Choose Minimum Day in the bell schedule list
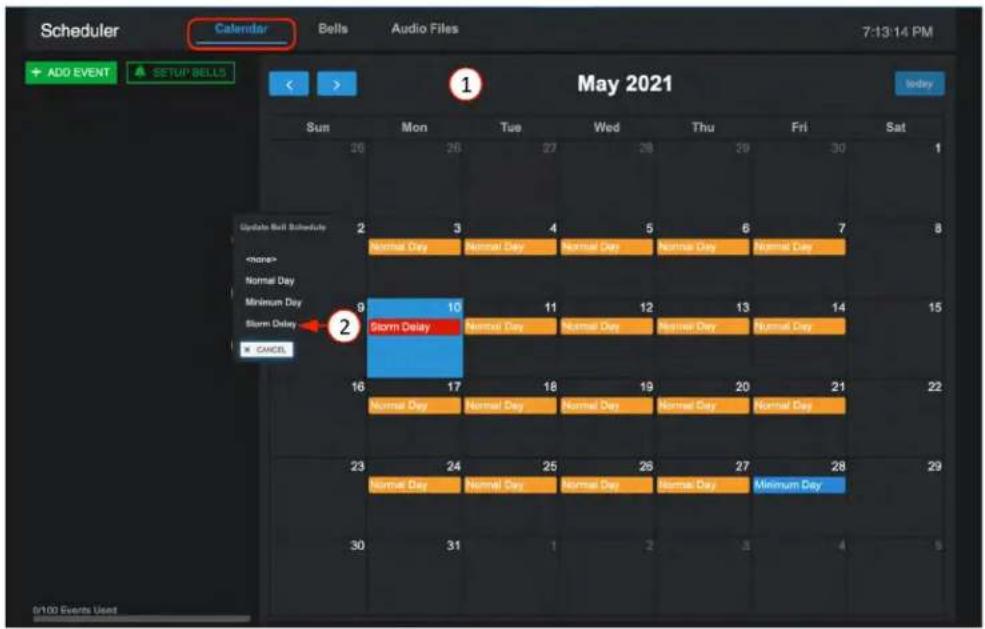This screenshot has width=985, height=629. tap(273, 302)
